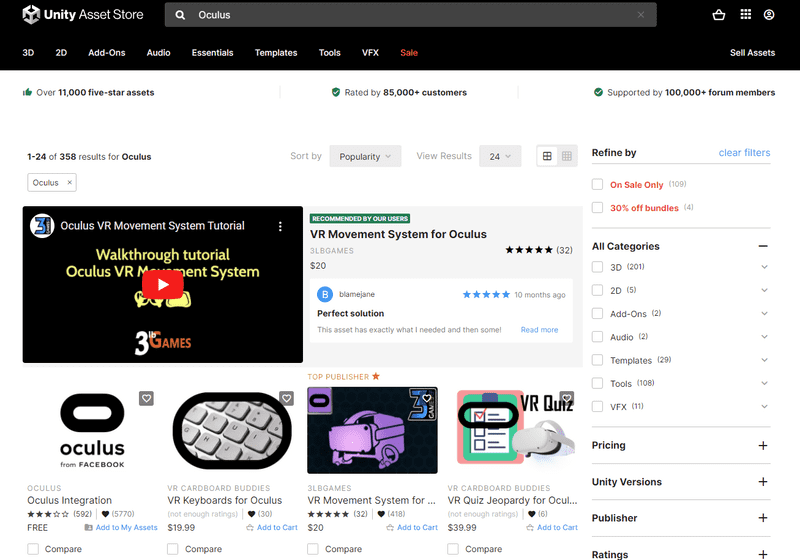Add Oculus Integration to My Assets
Screen dimensions: 800x560
pyautogui.click(x=121, y=527)
